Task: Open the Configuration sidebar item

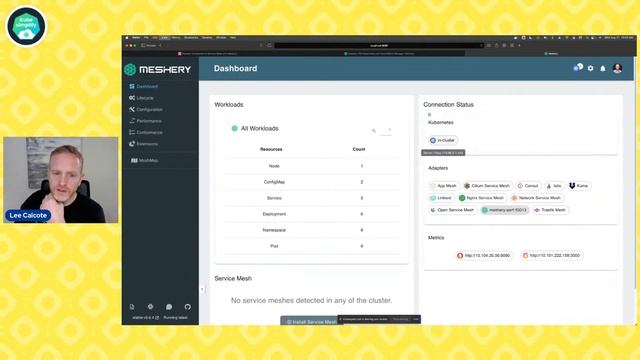Action: [146, 109]
